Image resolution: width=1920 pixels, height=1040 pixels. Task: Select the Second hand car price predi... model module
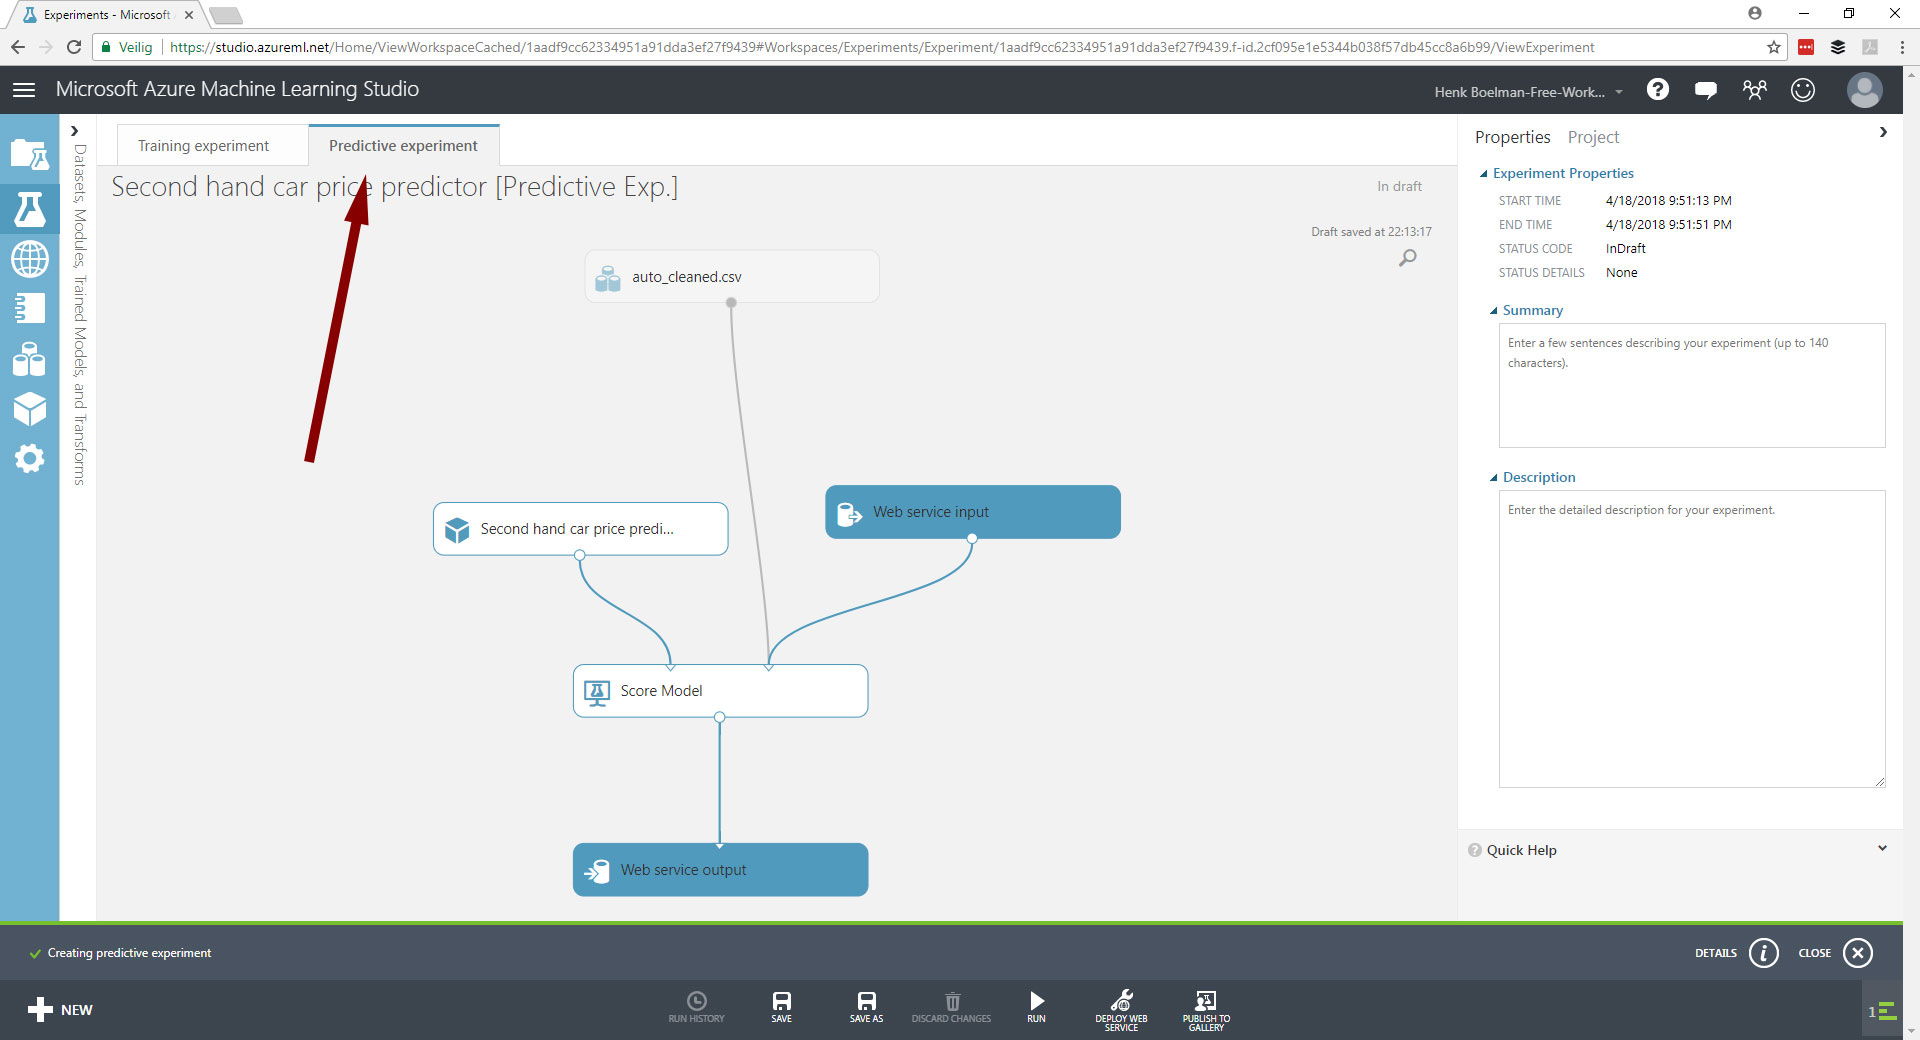(580, 529)
